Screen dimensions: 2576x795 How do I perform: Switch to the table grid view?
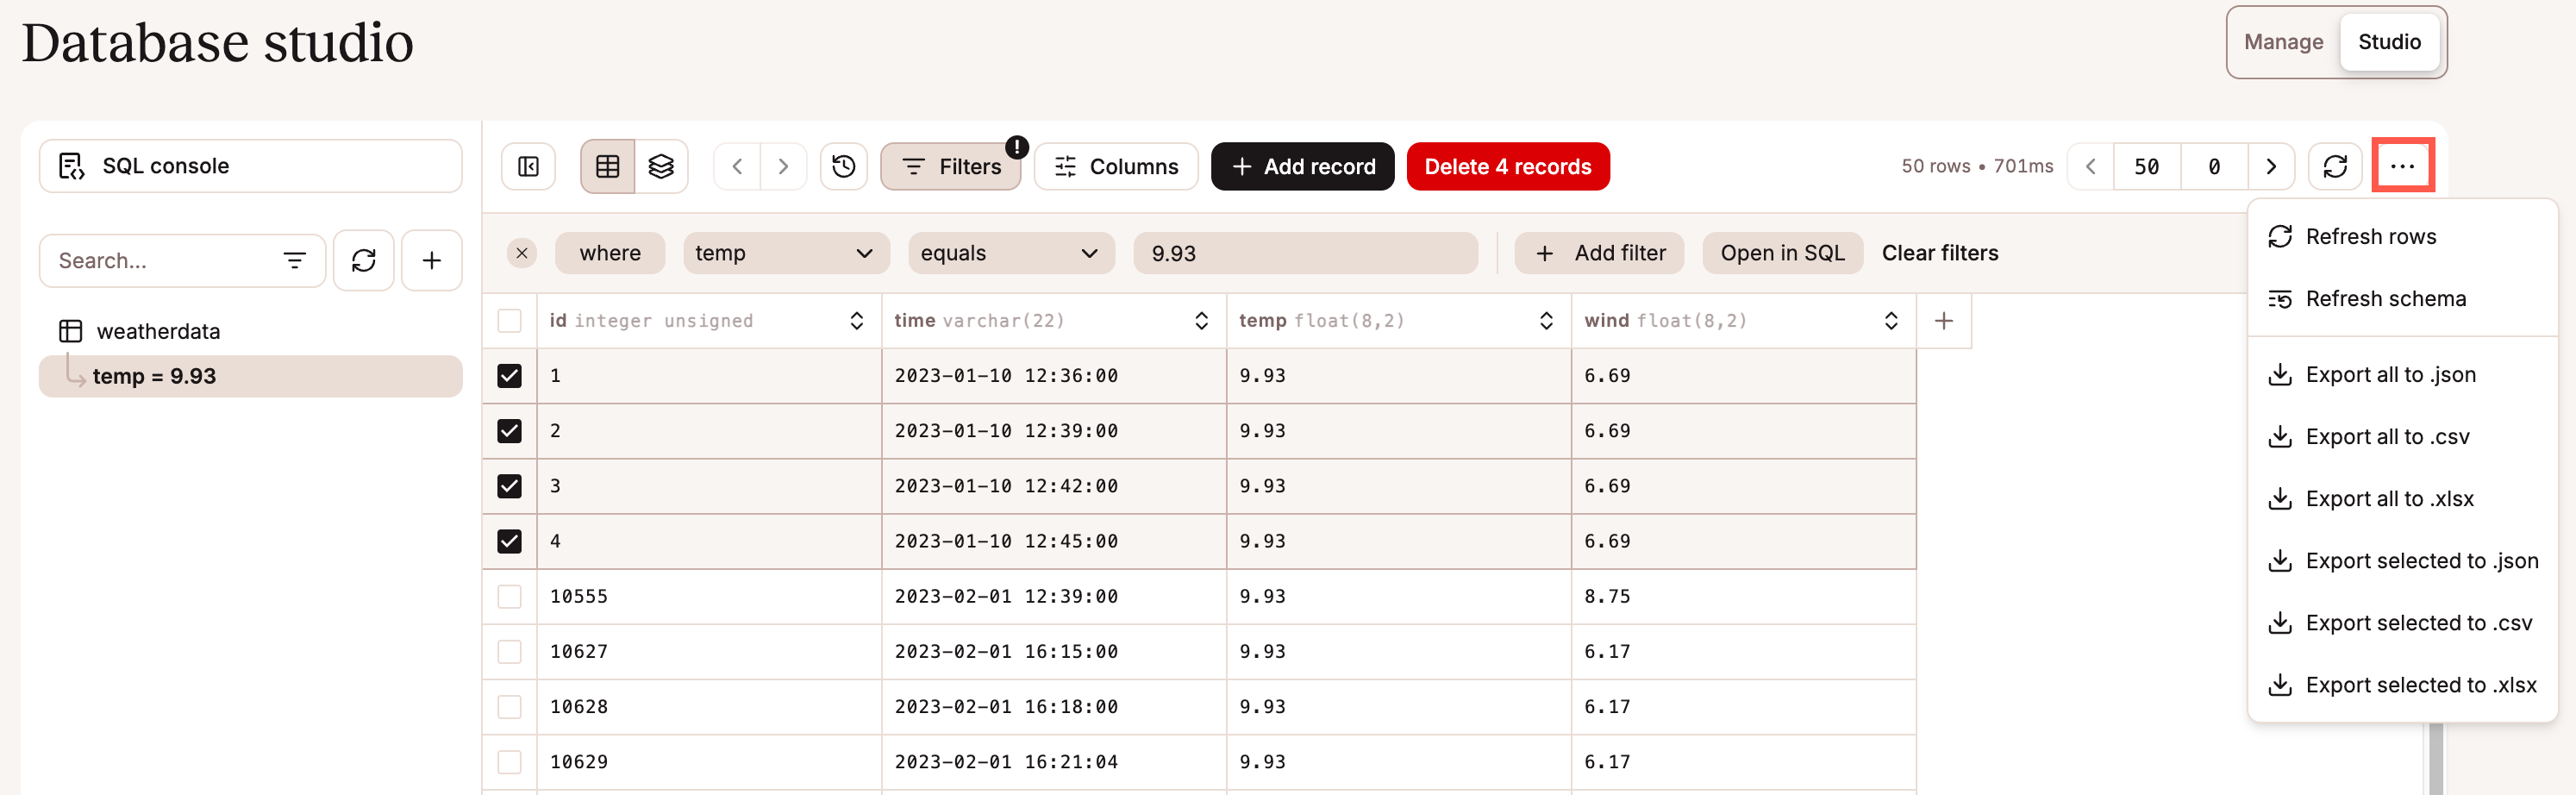pyautogui.click(x=606, y=166)
